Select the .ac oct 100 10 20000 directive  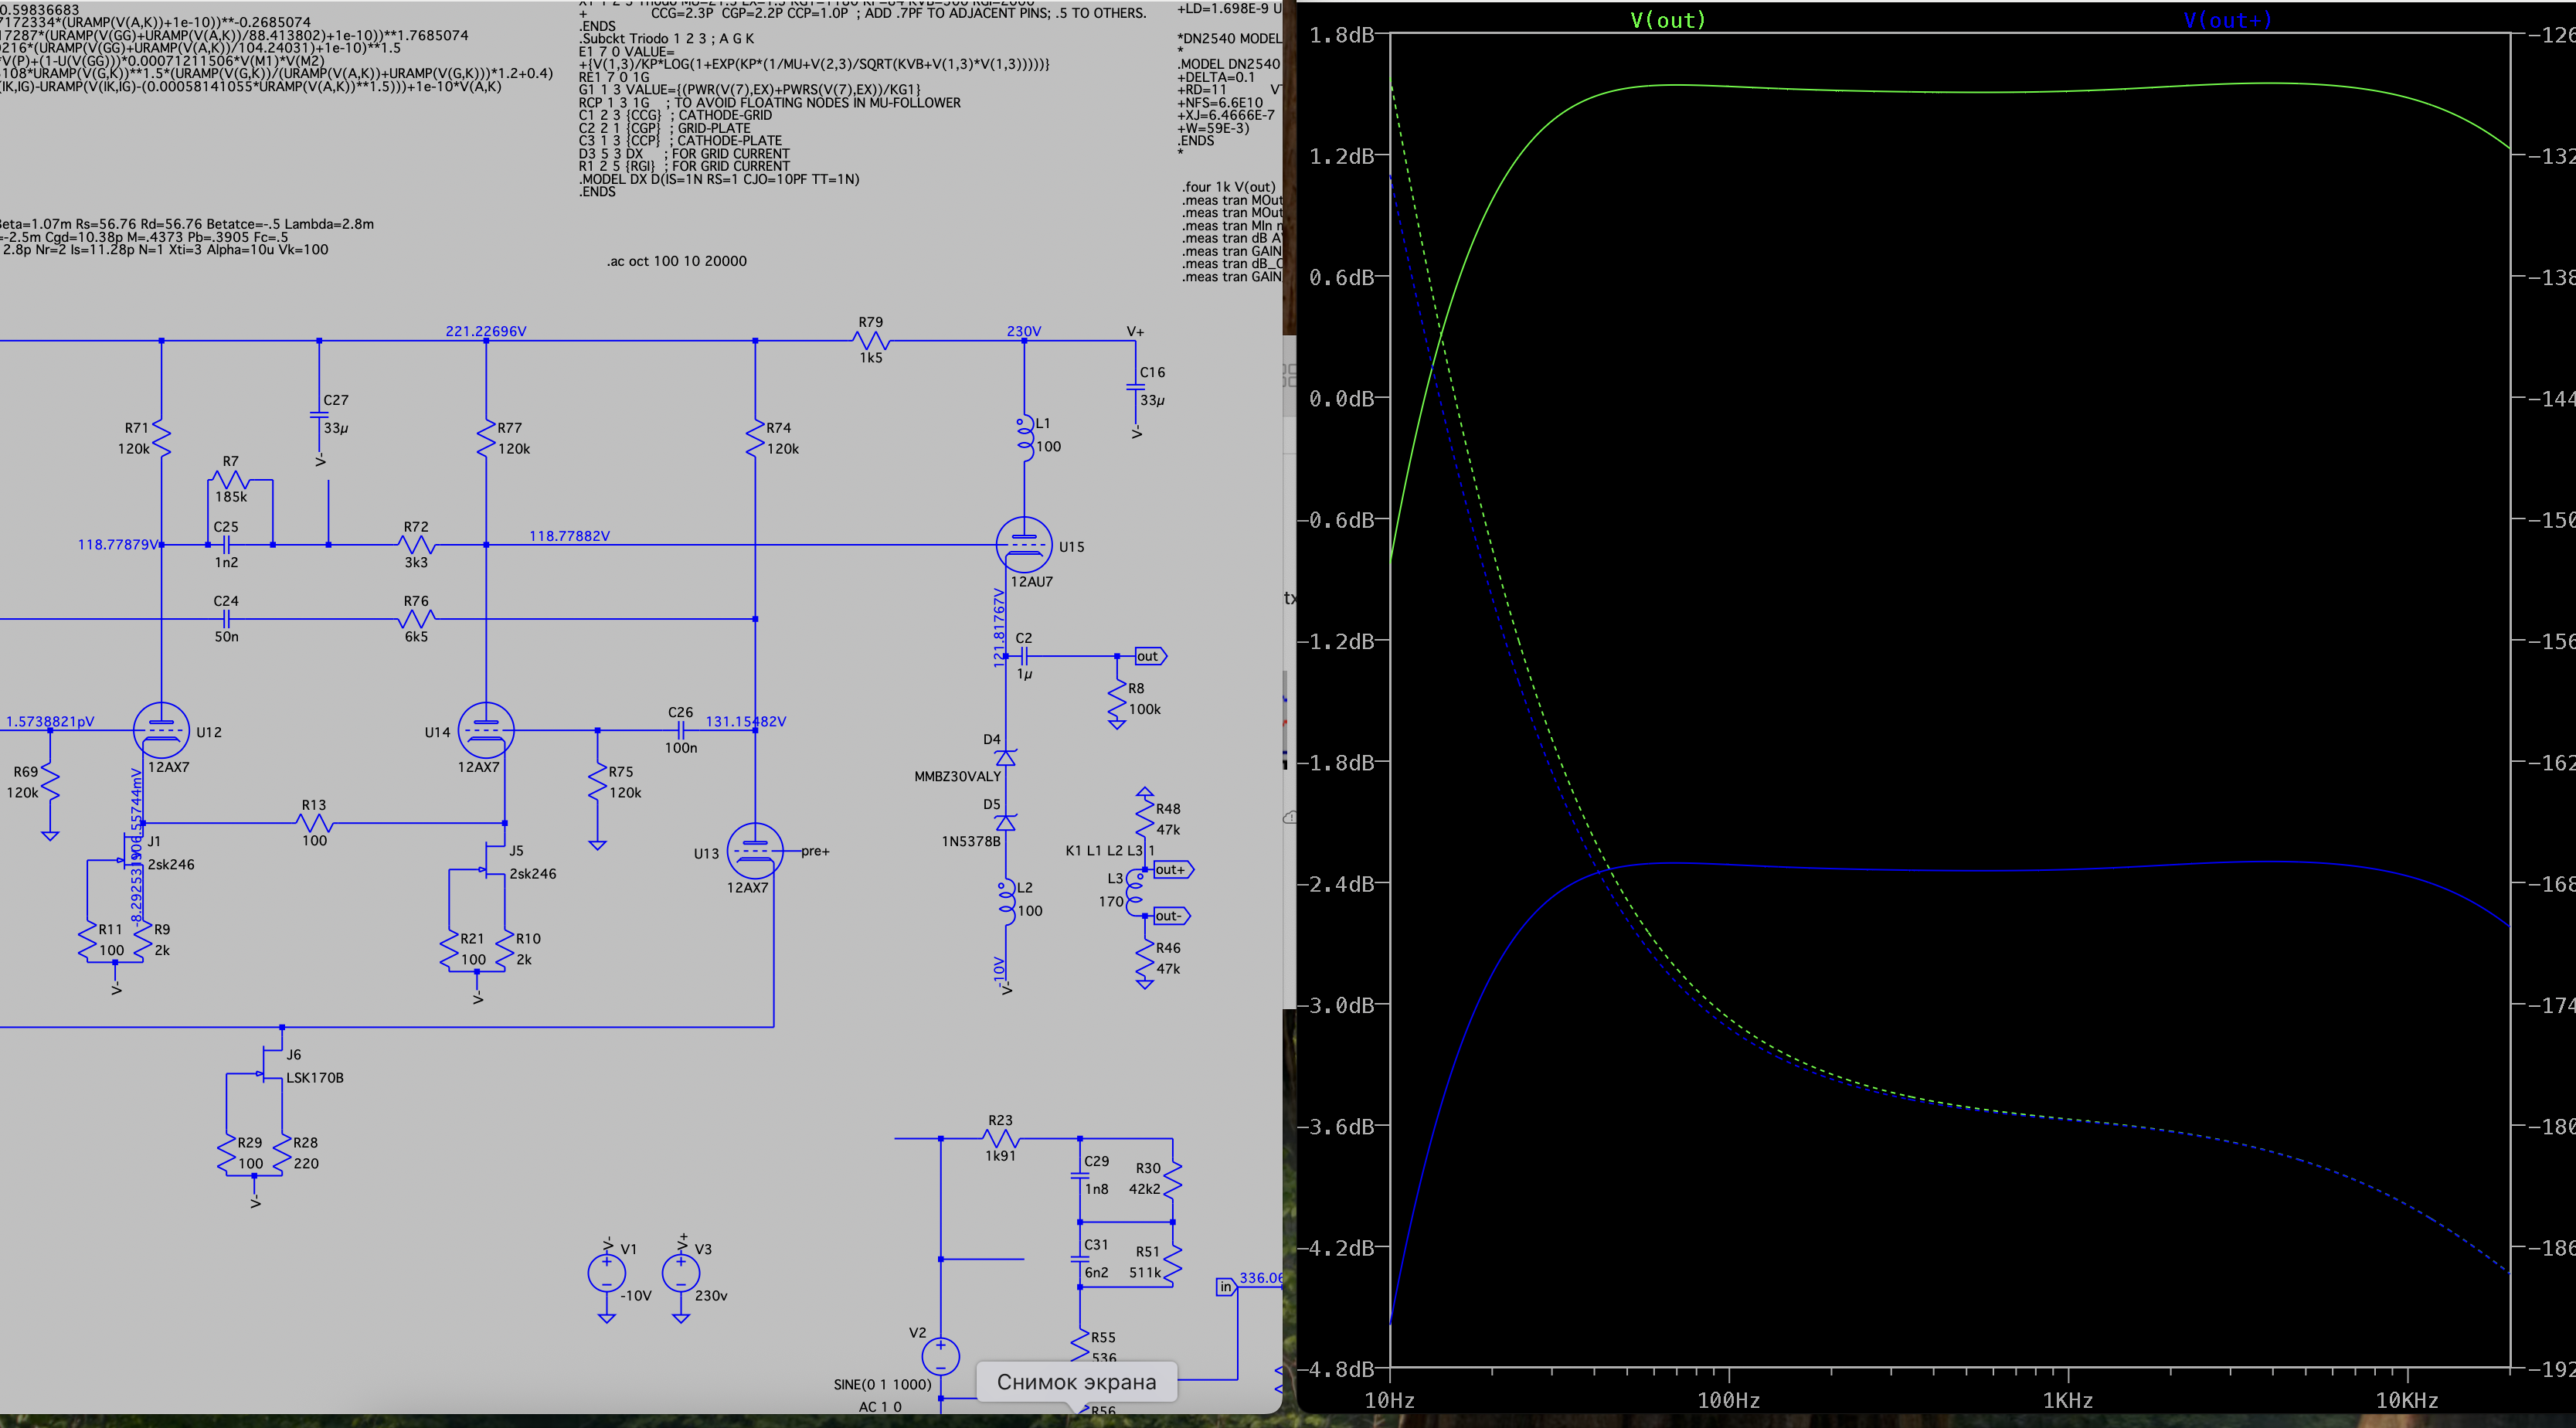pos(676,261)
